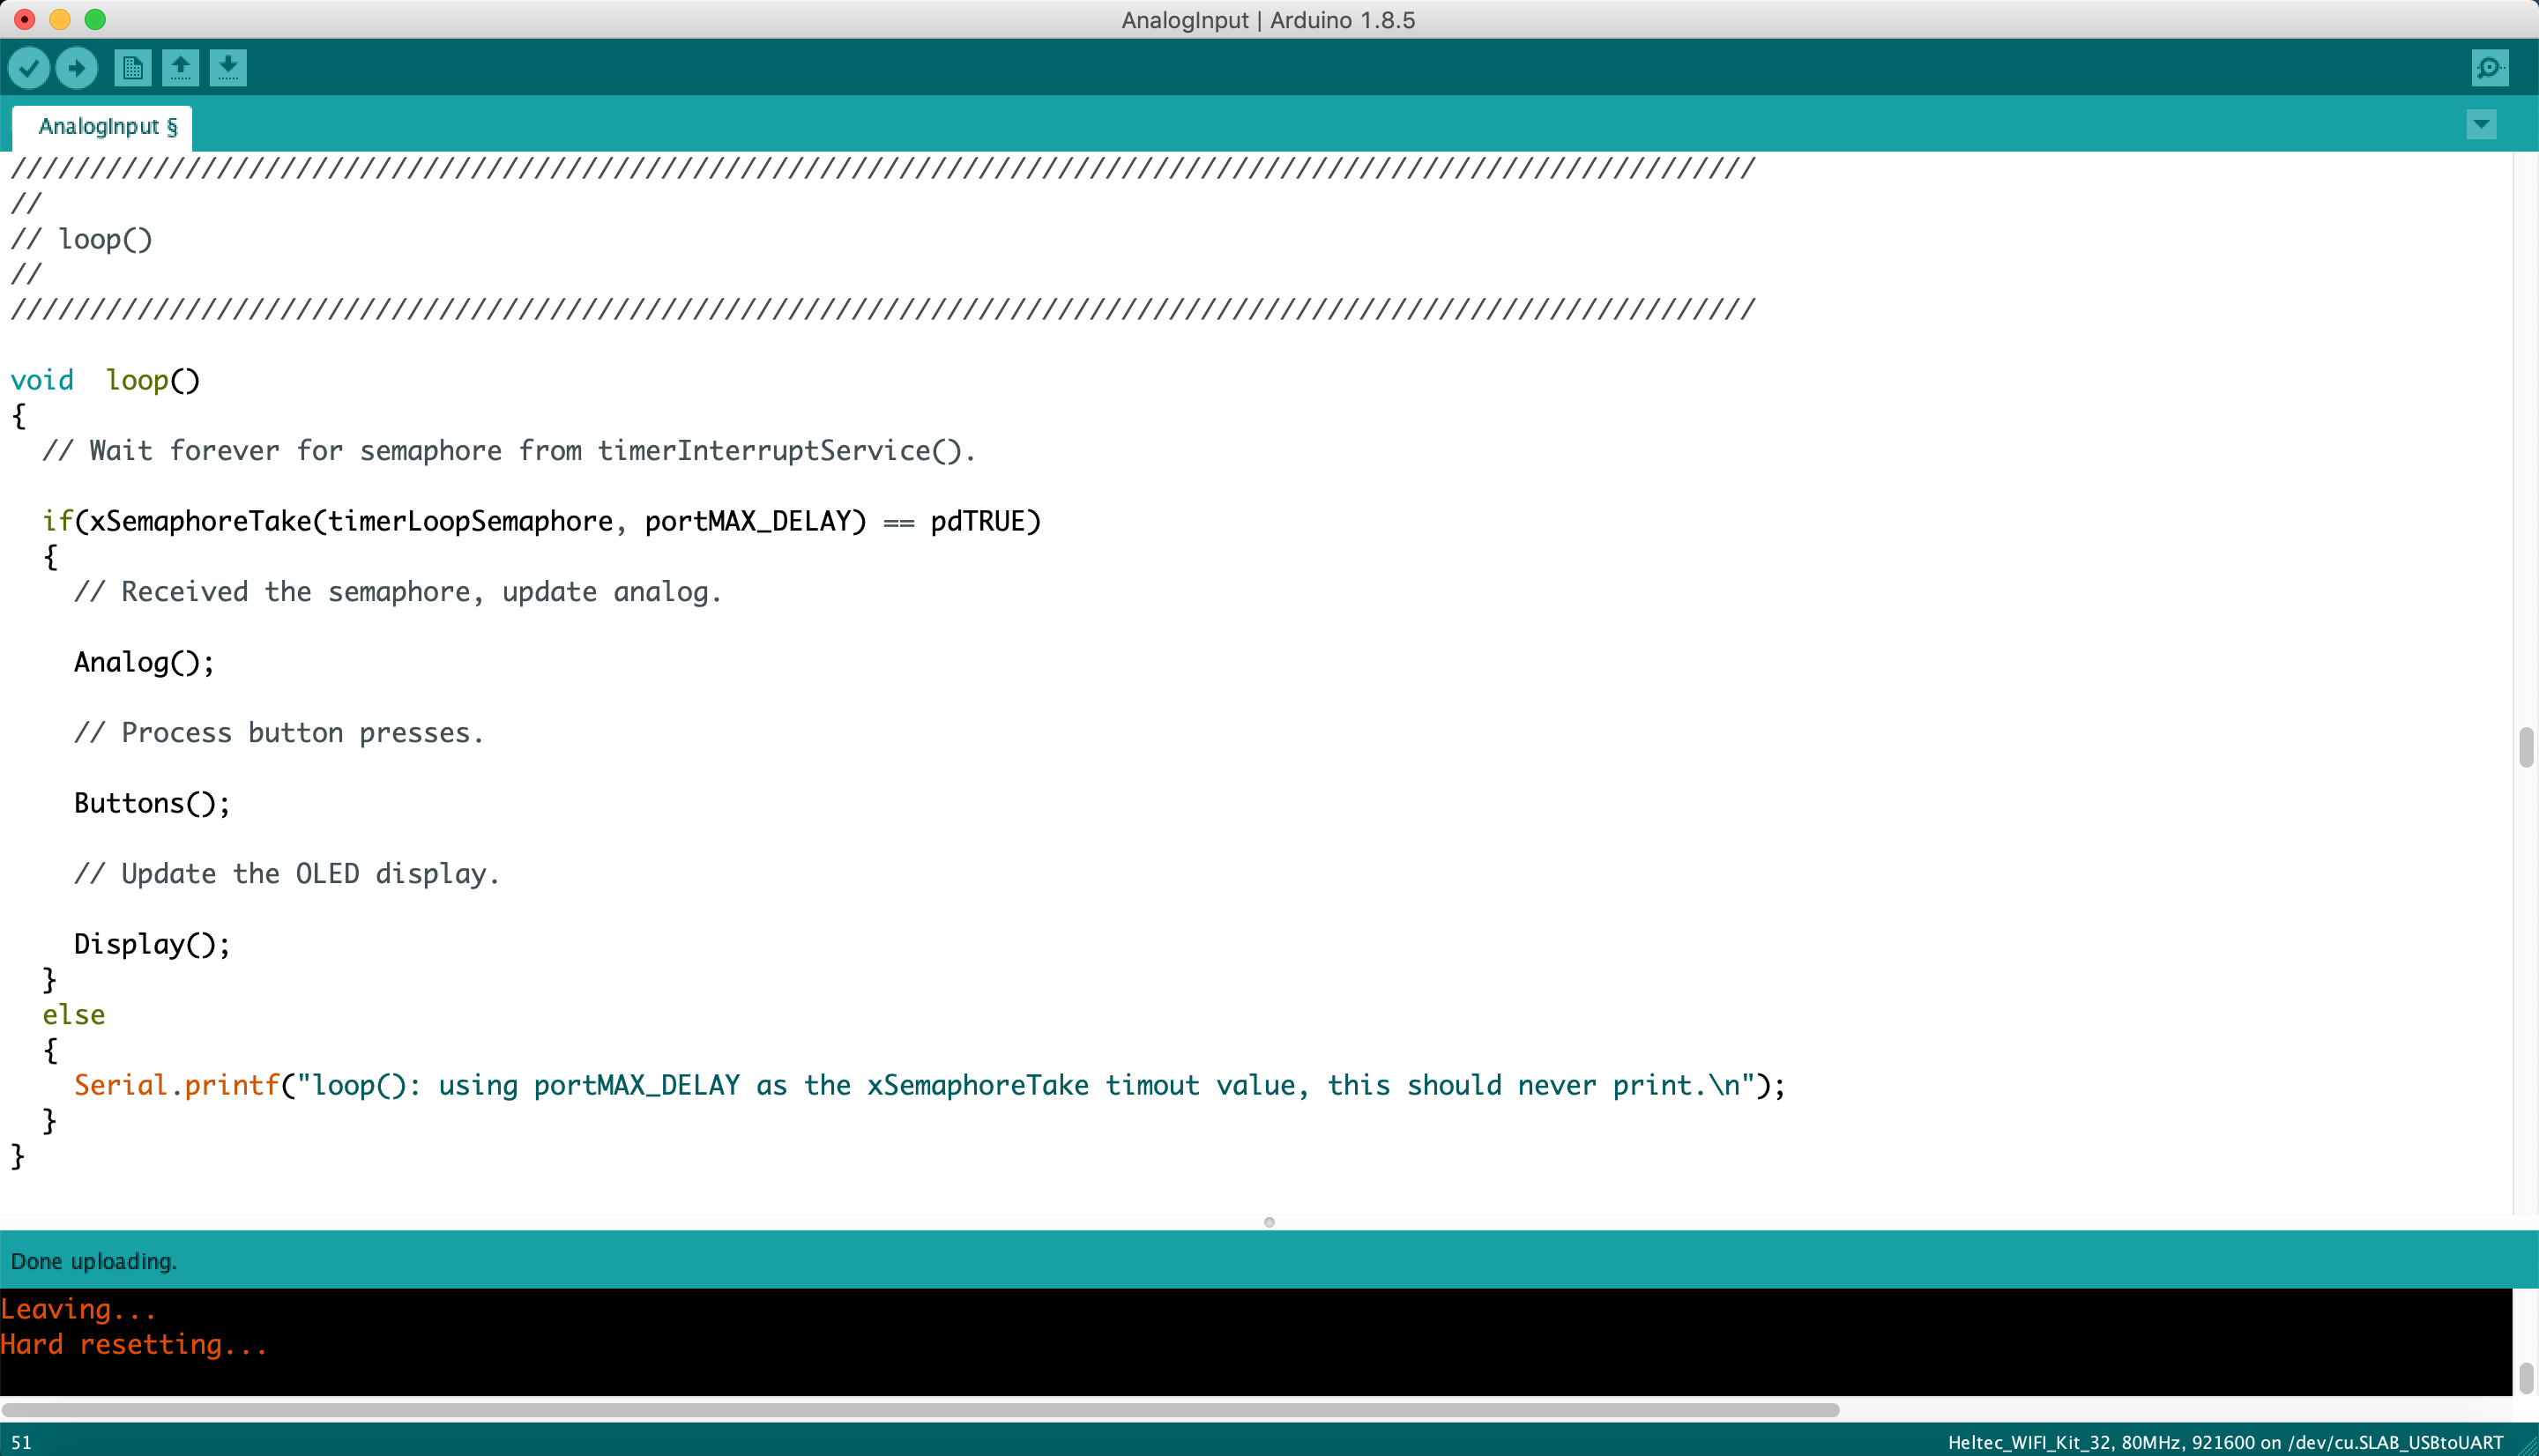Click the 'Done uploading.' status message
The height and width of the screenshot is (1456, 2539).
(94, 1261)
